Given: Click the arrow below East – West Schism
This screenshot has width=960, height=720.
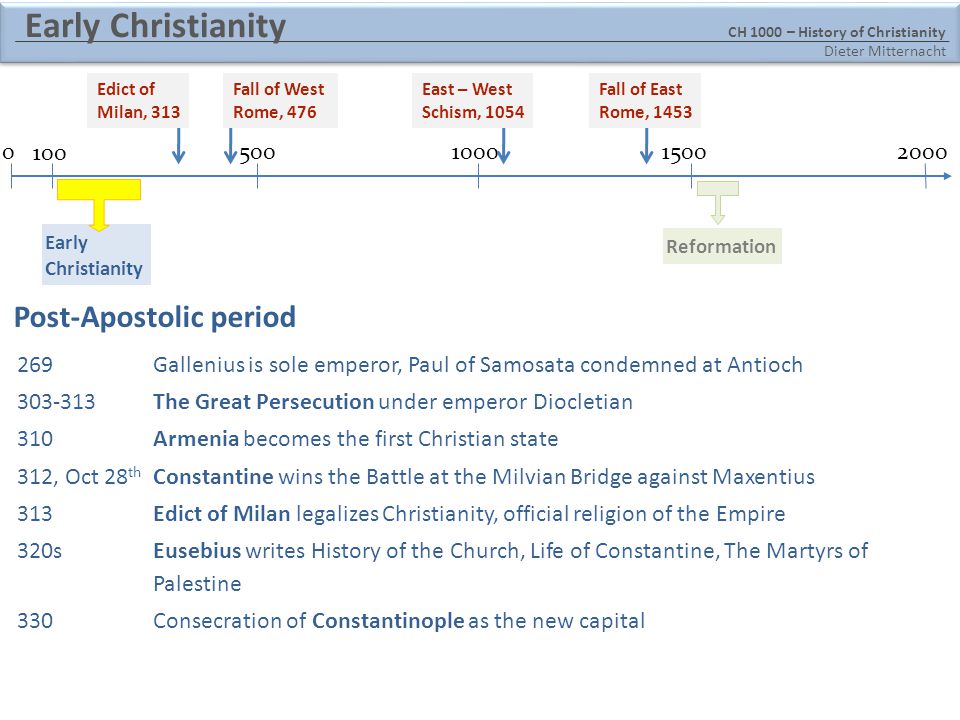Looking at the screenshot, I should point(503,146).
